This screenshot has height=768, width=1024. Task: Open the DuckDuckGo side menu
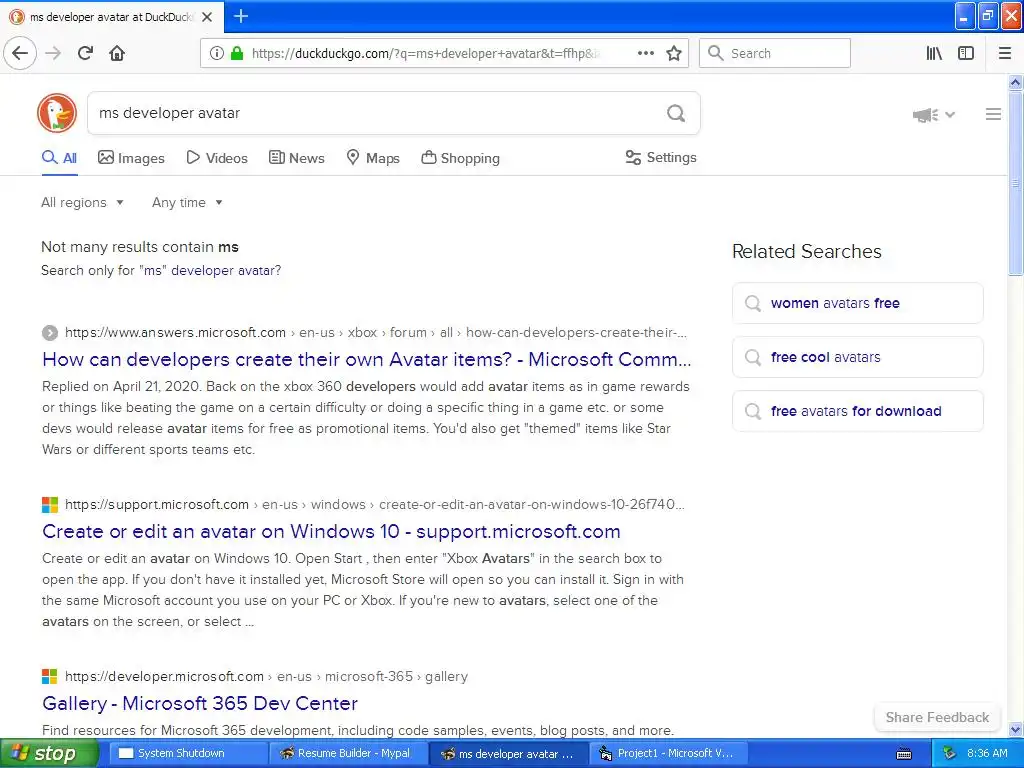tap(993, 114)
